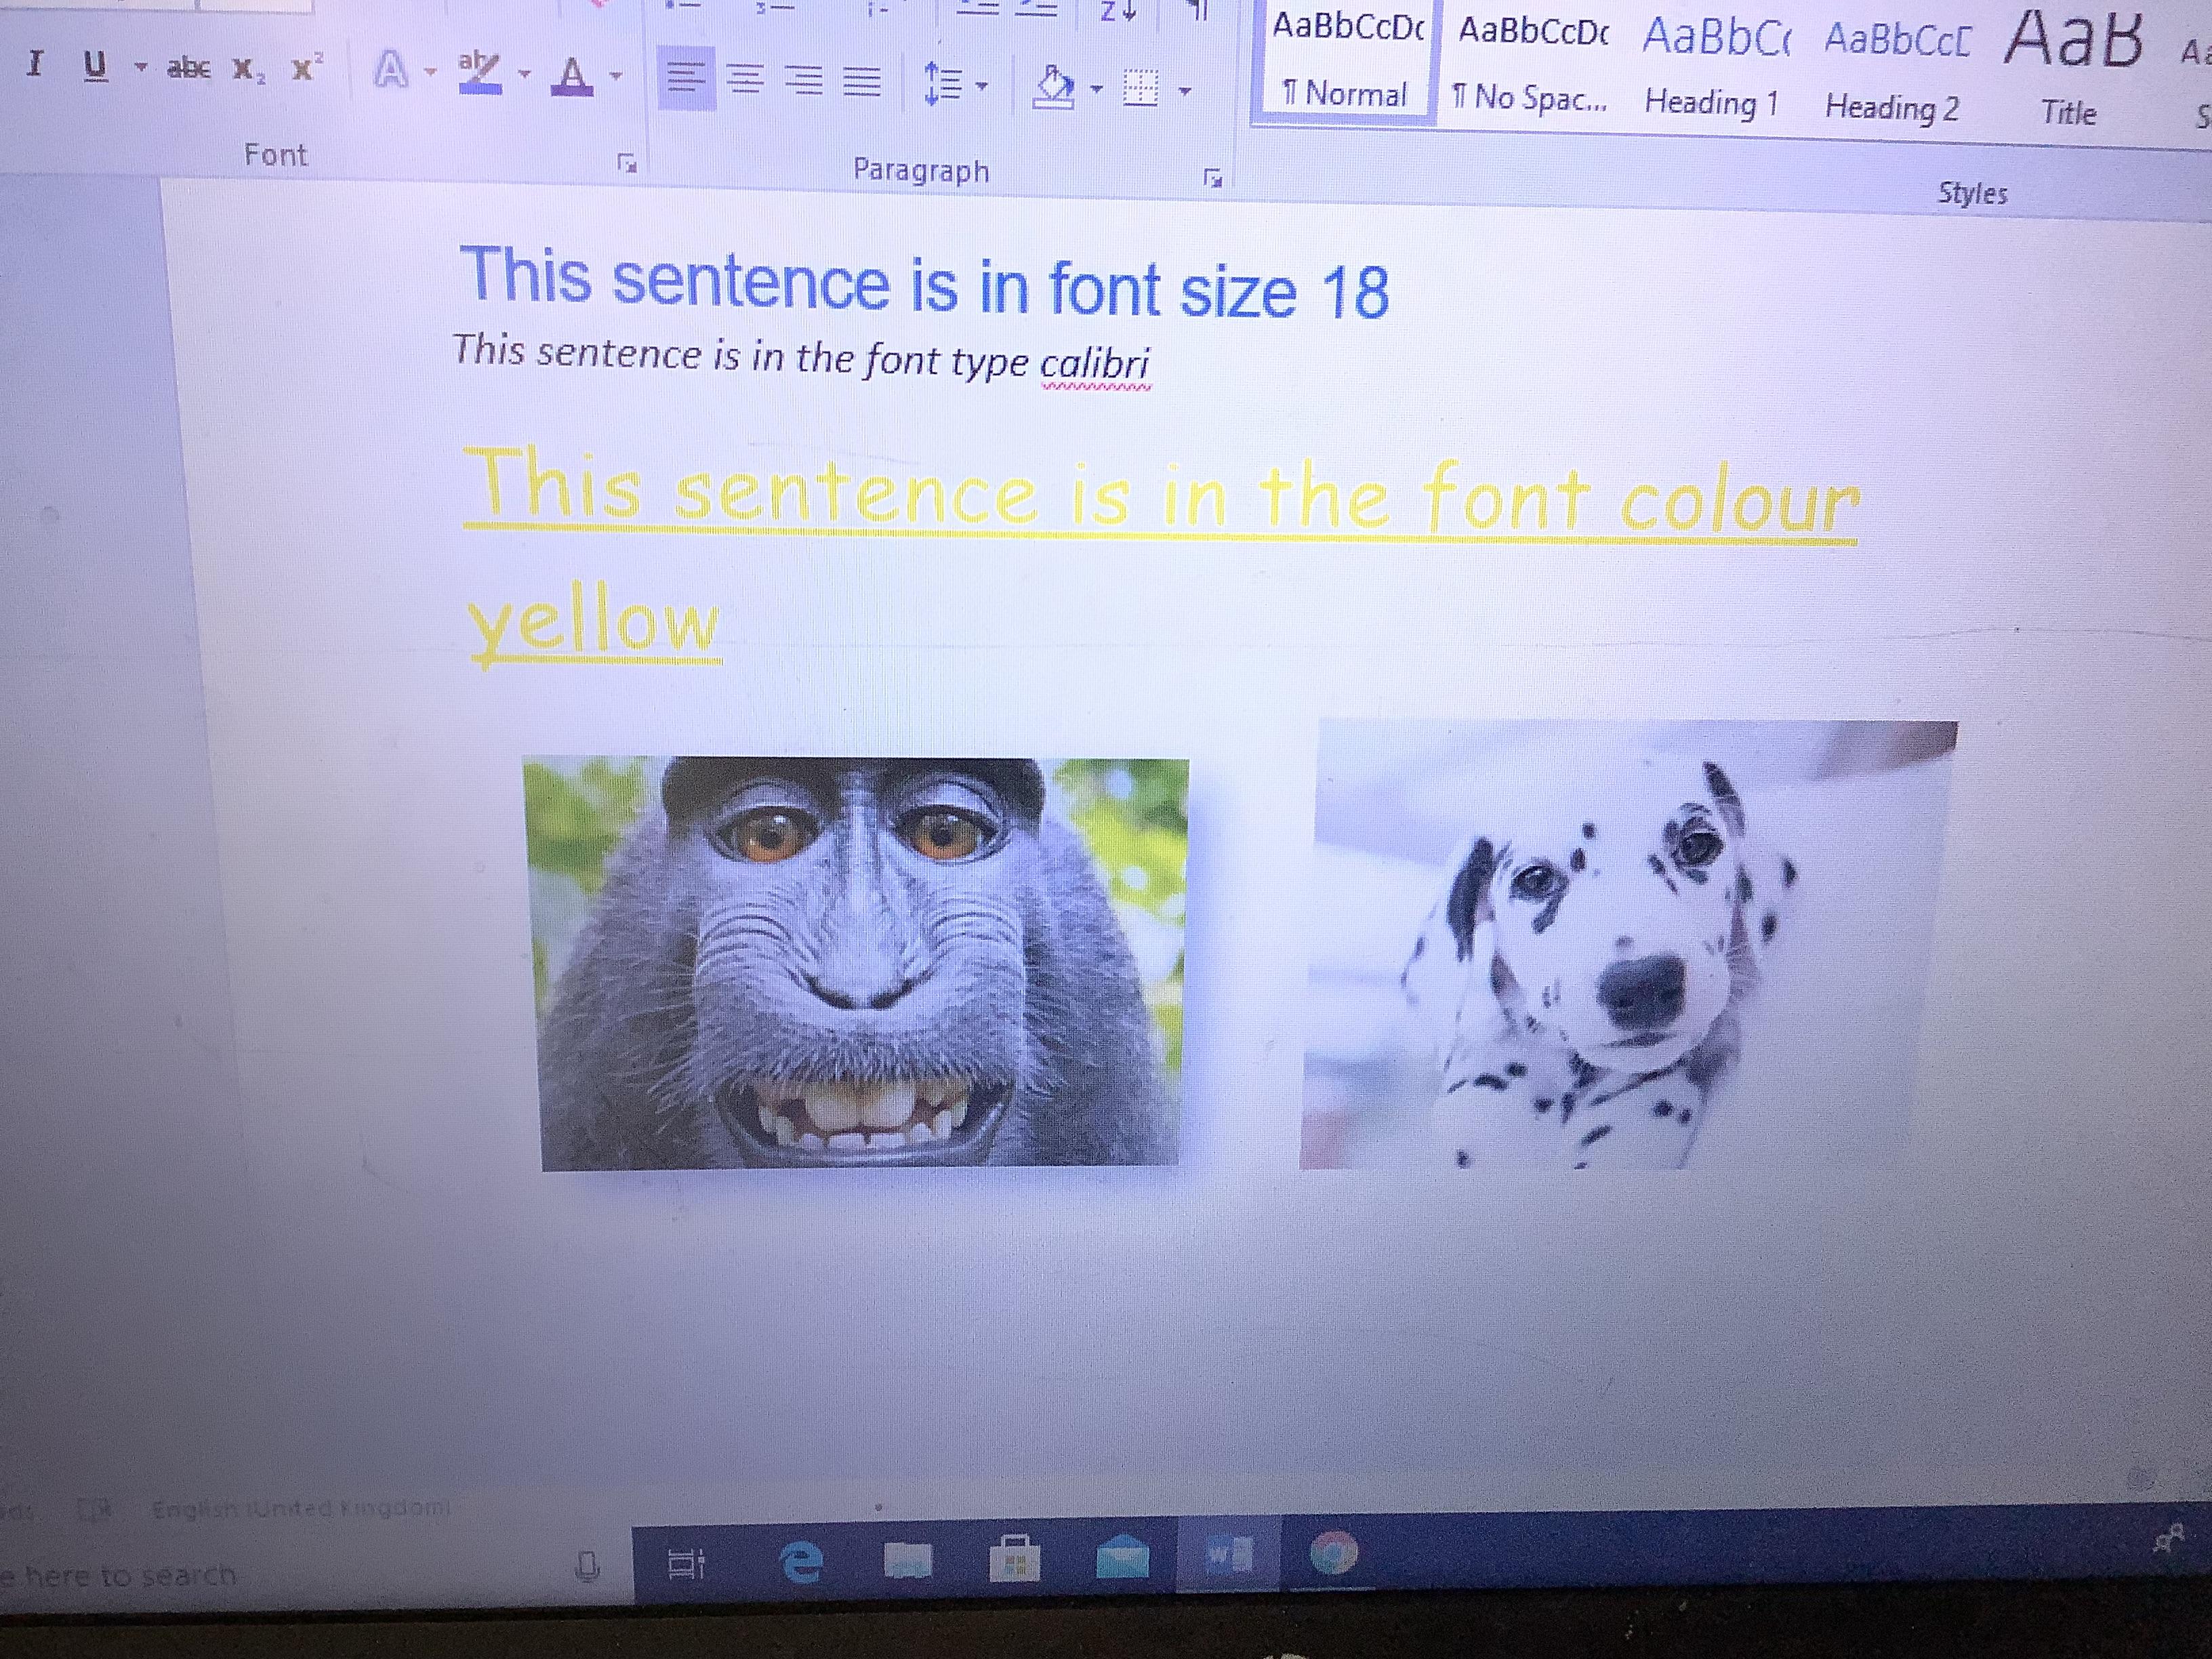Toggle underline formatting

(x=95, y=66)
